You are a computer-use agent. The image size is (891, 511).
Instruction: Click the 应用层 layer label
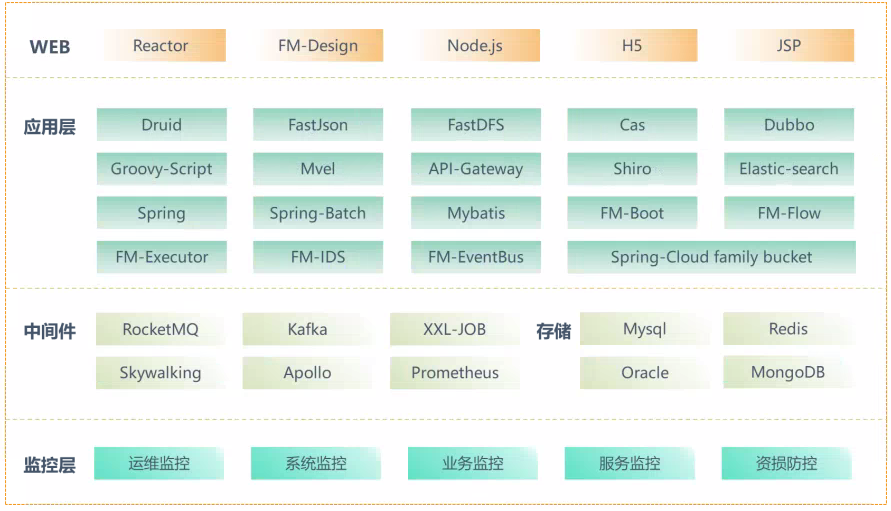49,127
